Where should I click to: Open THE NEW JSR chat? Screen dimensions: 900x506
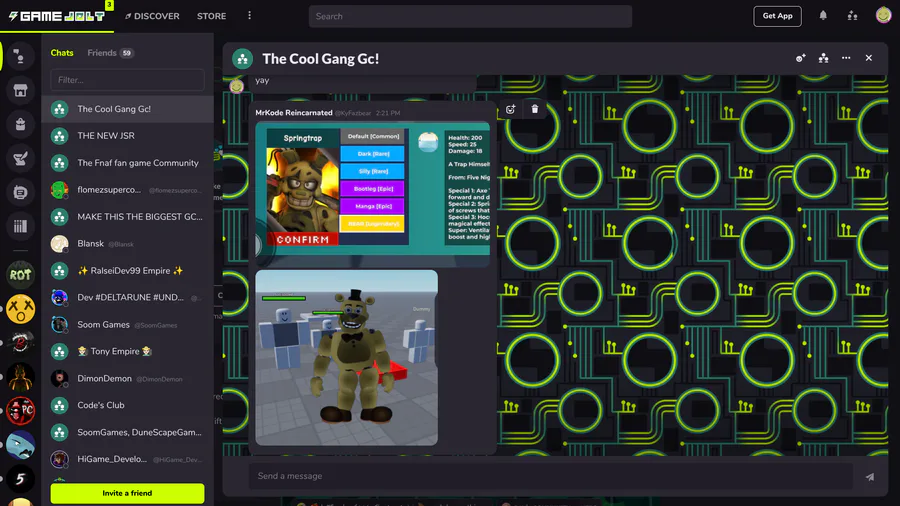(127, 136)
